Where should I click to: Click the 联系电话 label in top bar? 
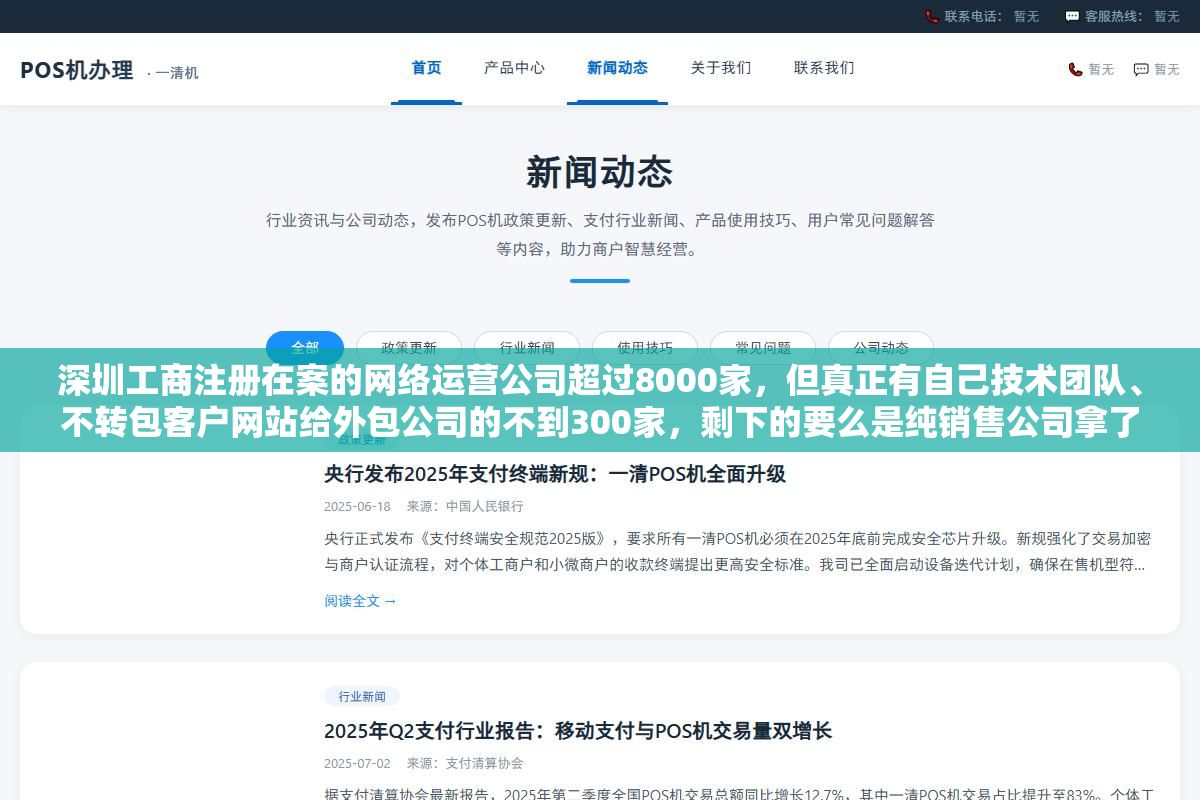pyautogui.click(x=972, y=16)
